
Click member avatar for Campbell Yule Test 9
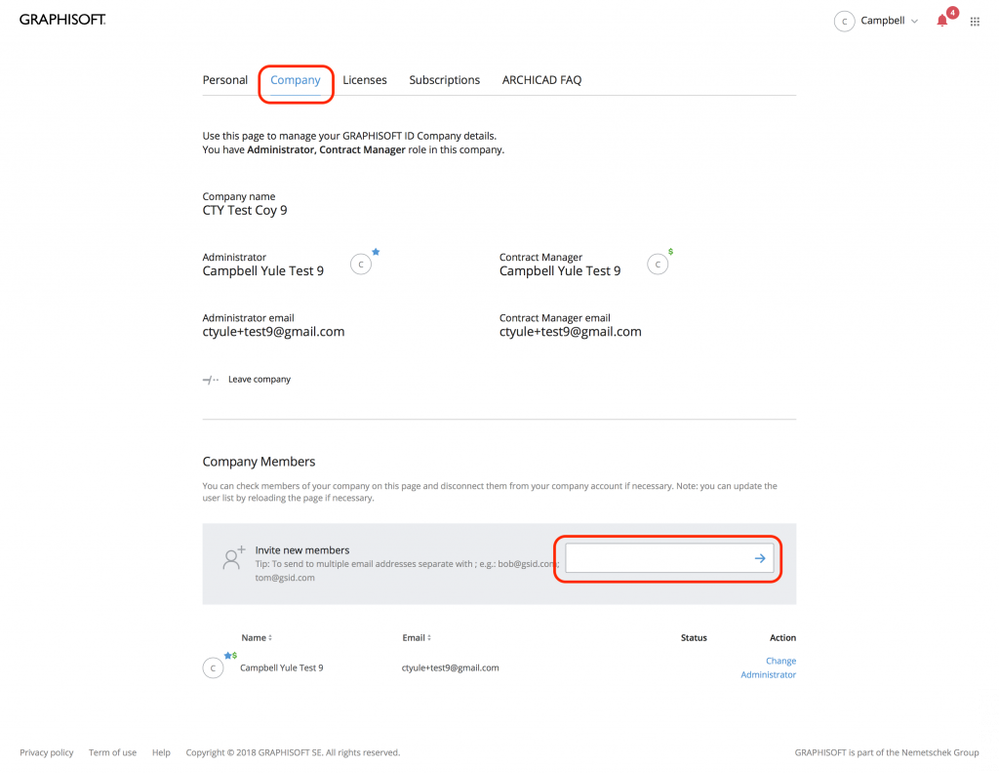pyautogui.click(x=213, y=668)
